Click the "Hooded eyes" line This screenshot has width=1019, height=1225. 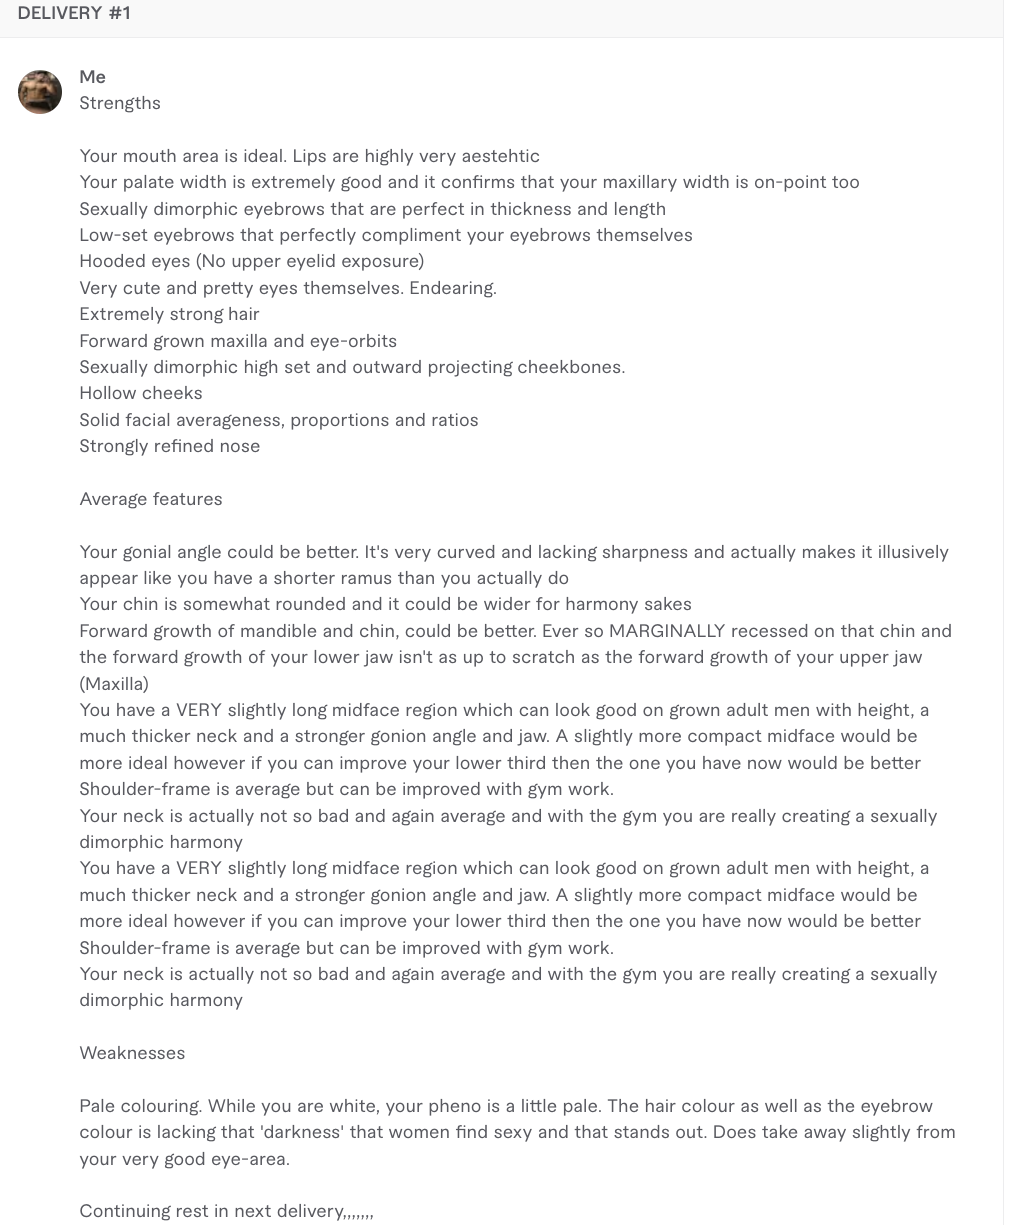tap(252, 261)
